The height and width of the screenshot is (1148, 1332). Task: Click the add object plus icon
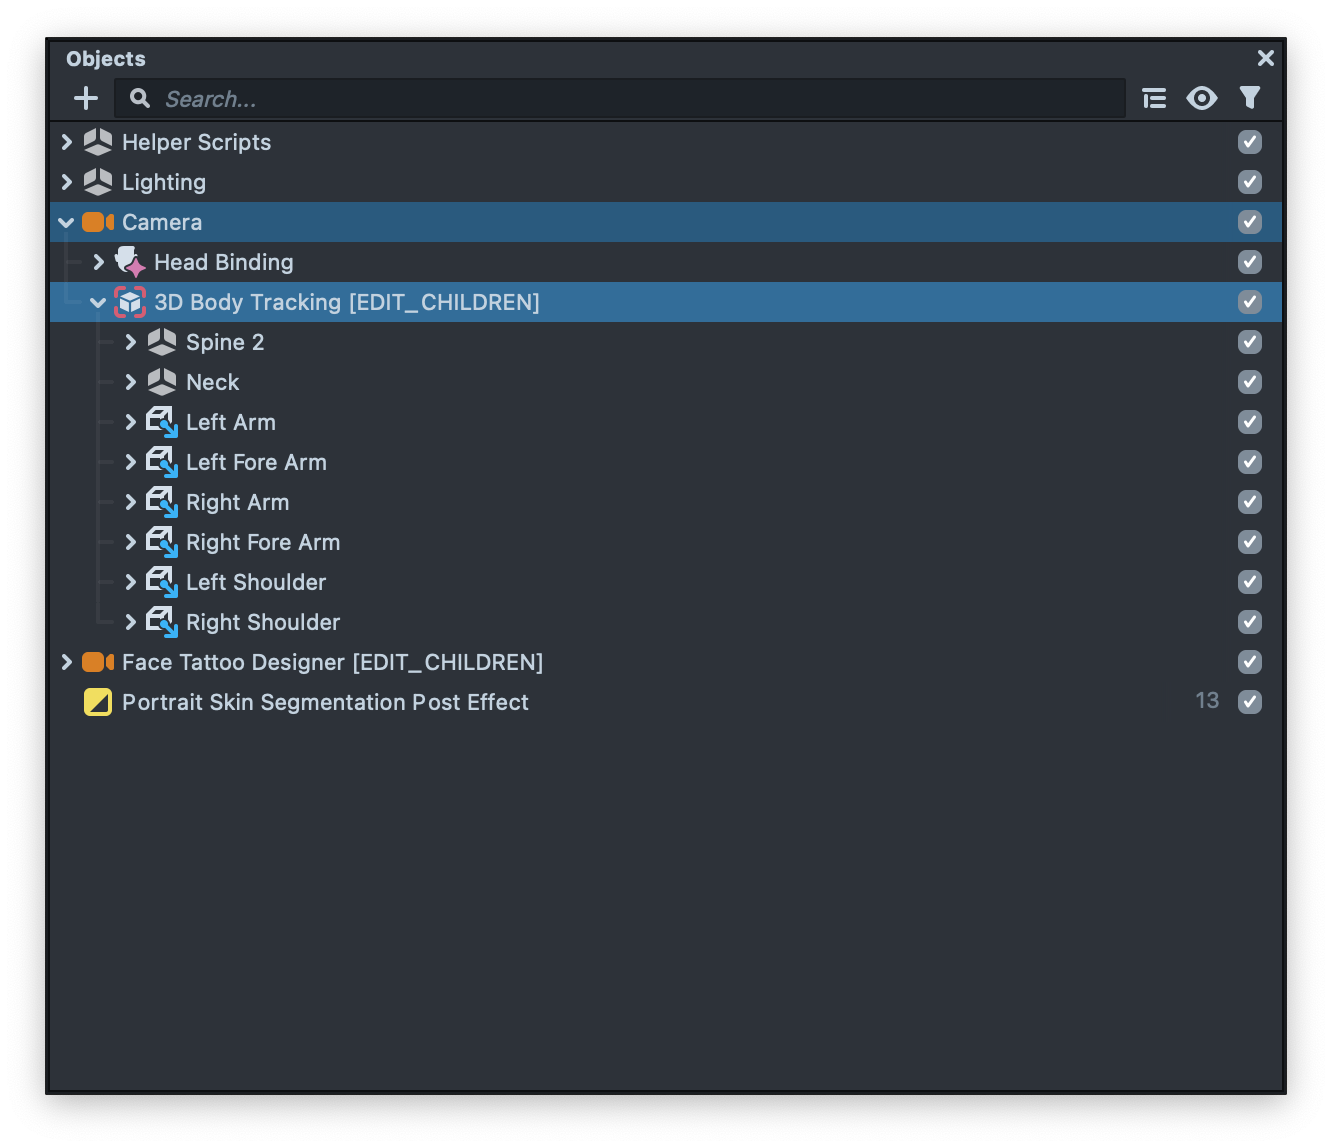pyautogui.click(x=86, y=98)
